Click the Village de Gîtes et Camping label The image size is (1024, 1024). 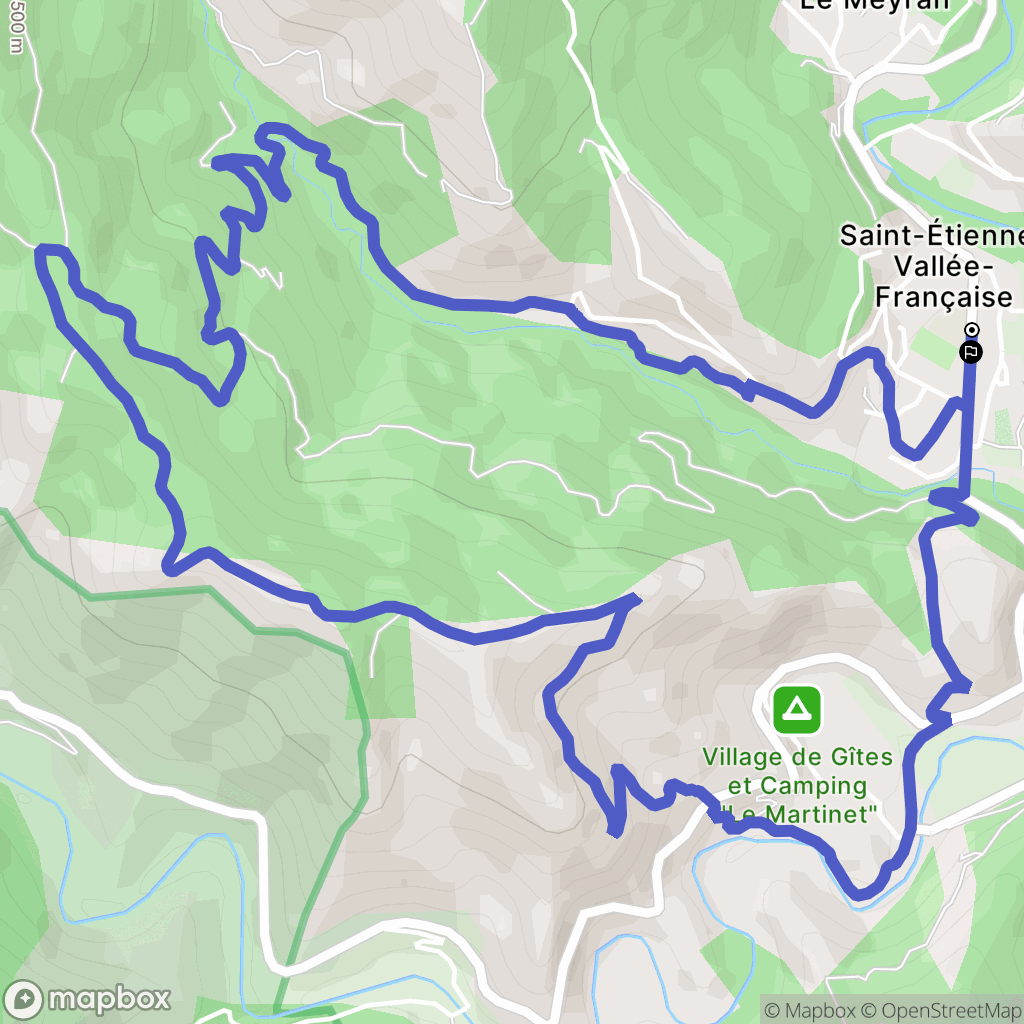point(797,771)
